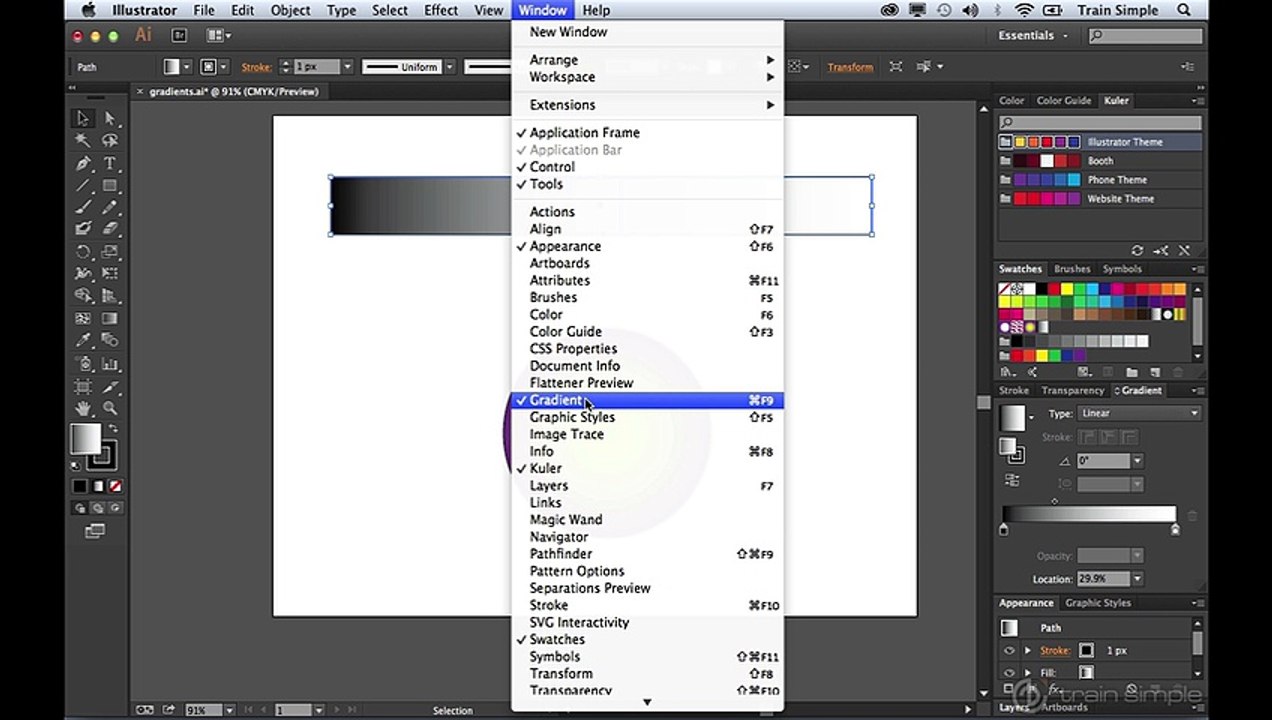This screenshot has height=720, width=1272.
Task: Select the Scale tool
Action: (x=109, y=252)
